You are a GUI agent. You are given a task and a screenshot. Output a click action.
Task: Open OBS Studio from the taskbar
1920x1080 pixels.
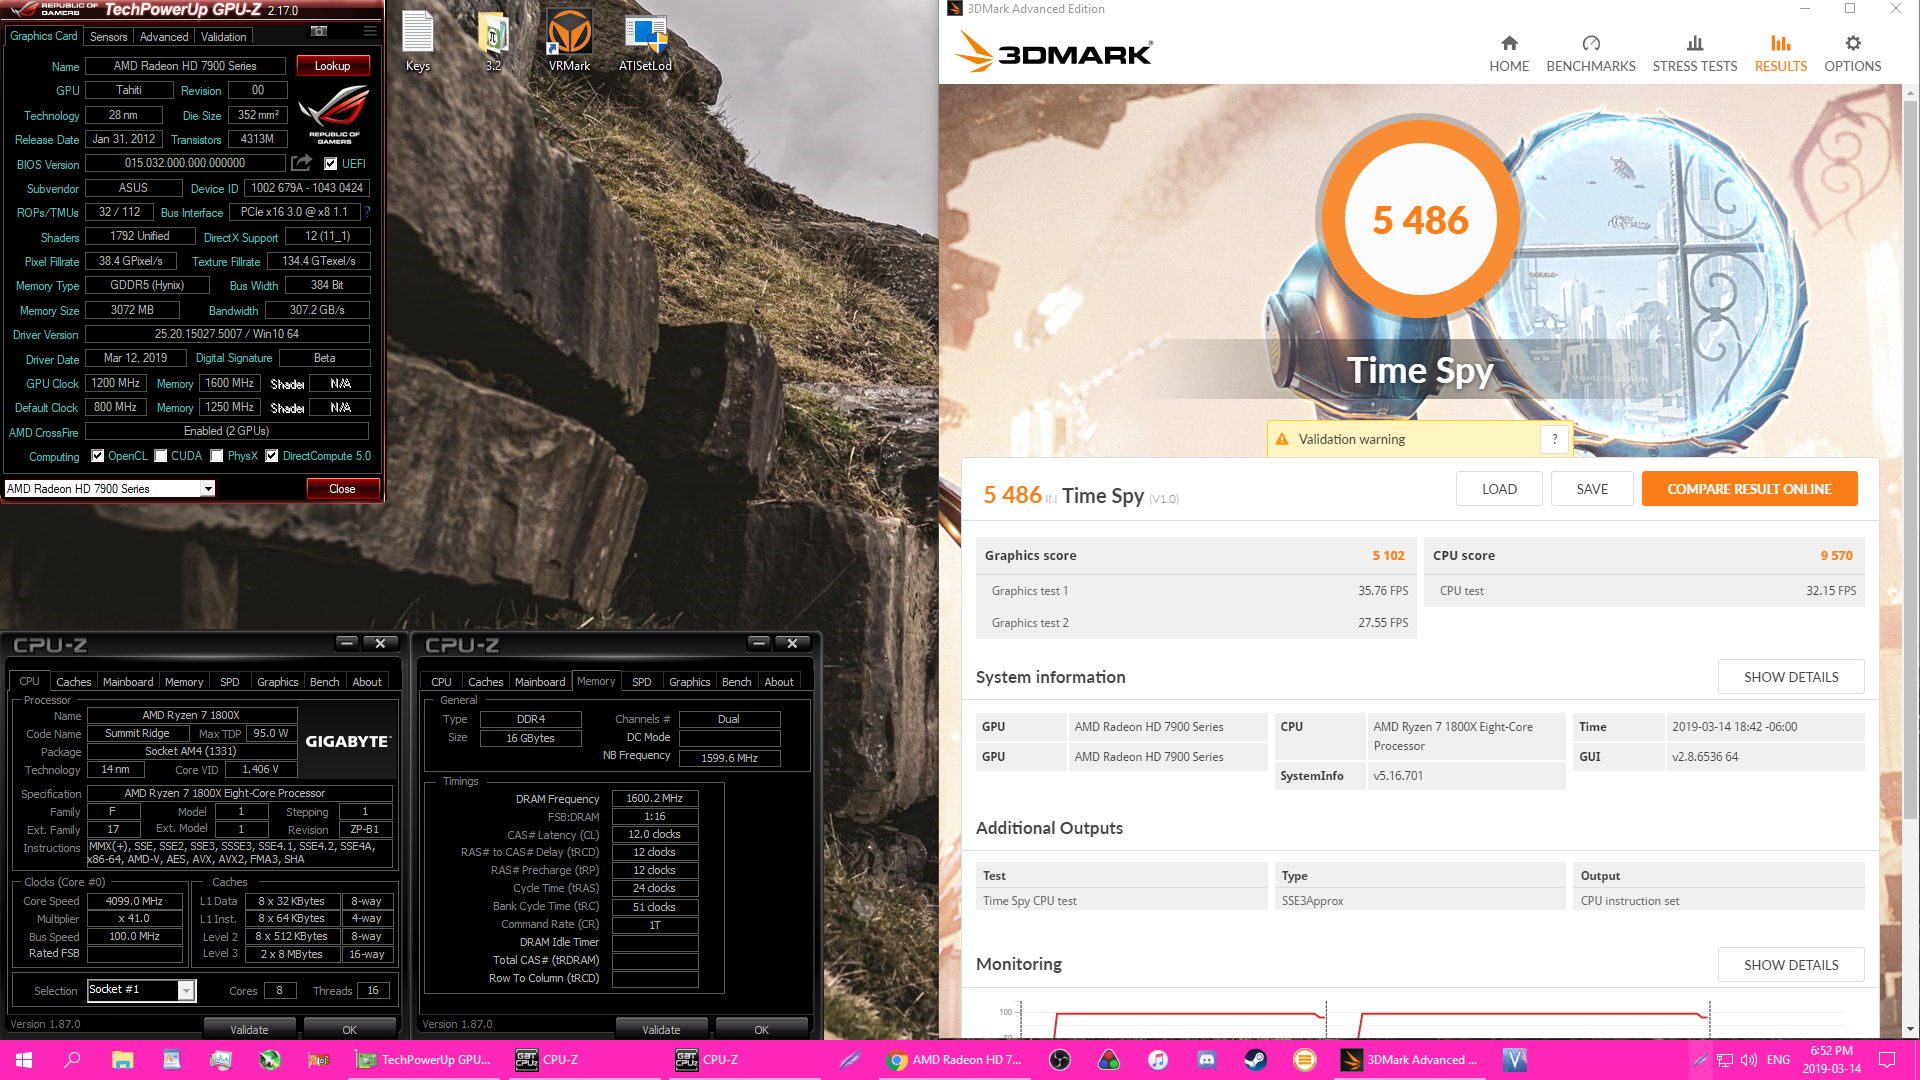(1060, 1060)
